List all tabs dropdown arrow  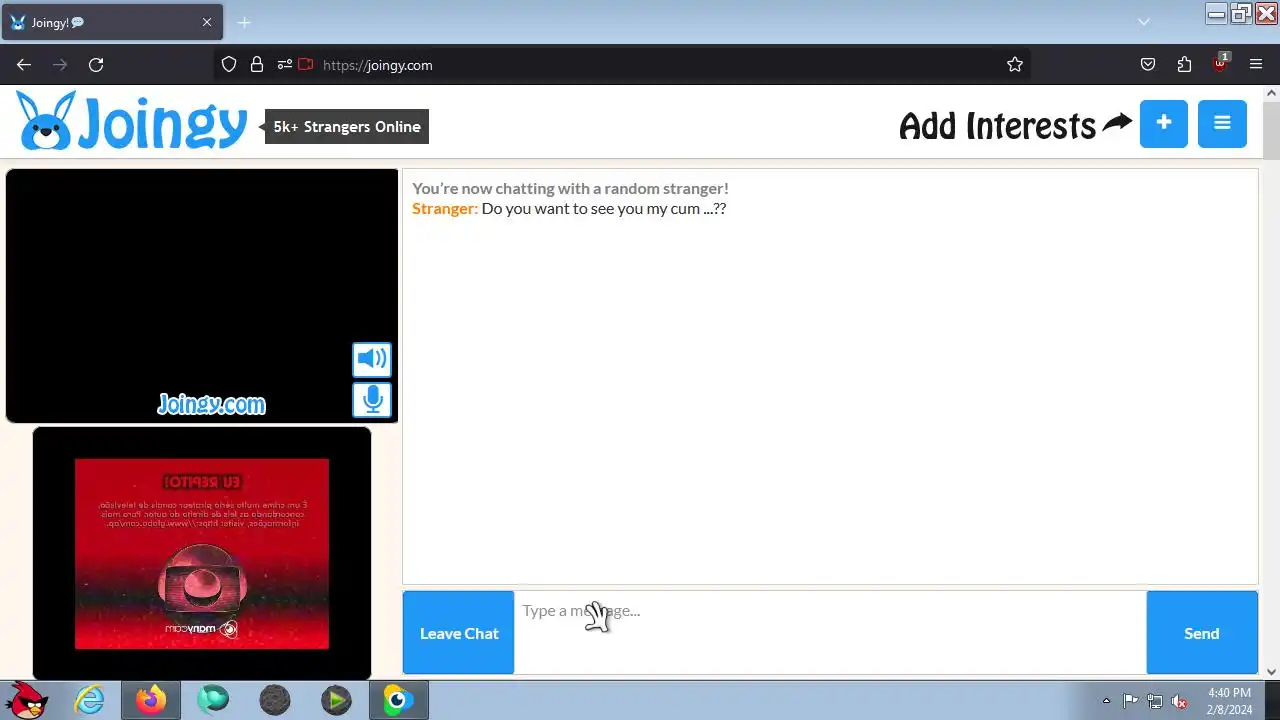[x=1144, y=22]
